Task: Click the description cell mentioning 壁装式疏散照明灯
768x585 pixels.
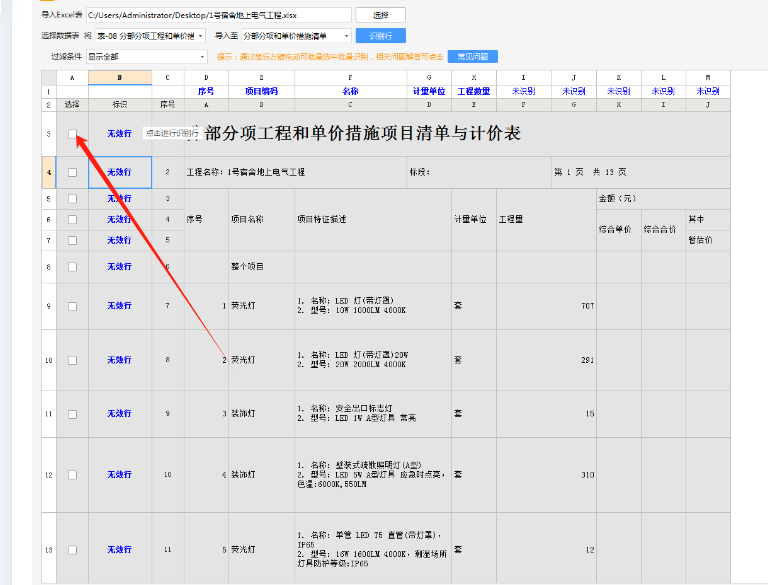Action: tap(373, 475)
